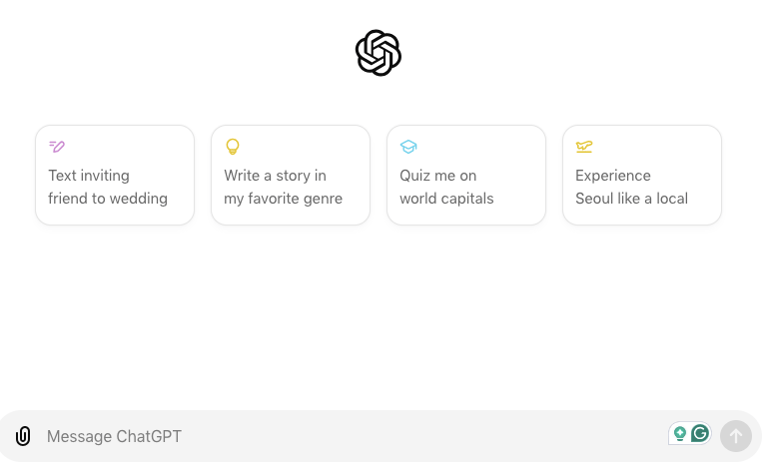The height and width of the screenshot is (471, 768).
Task: Select the 'Text inviting friend to wedding' card
Action: 115,175
